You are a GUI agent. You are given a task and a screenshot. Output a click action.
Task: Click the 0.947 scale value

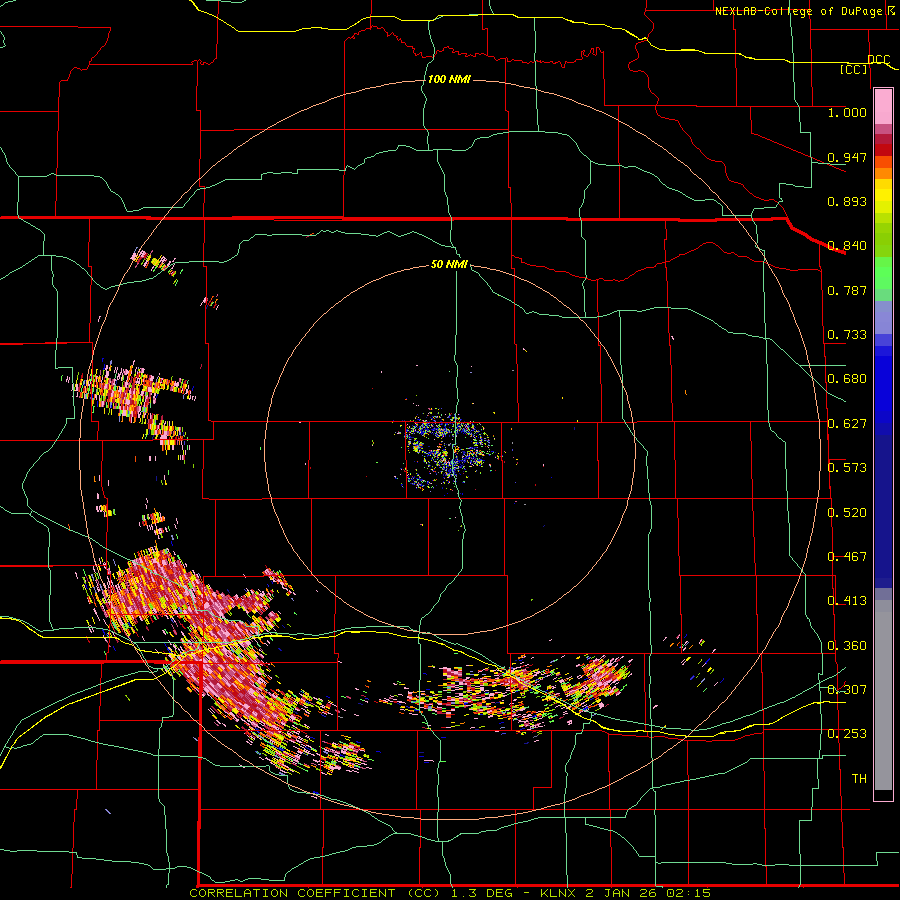[847, 157]
